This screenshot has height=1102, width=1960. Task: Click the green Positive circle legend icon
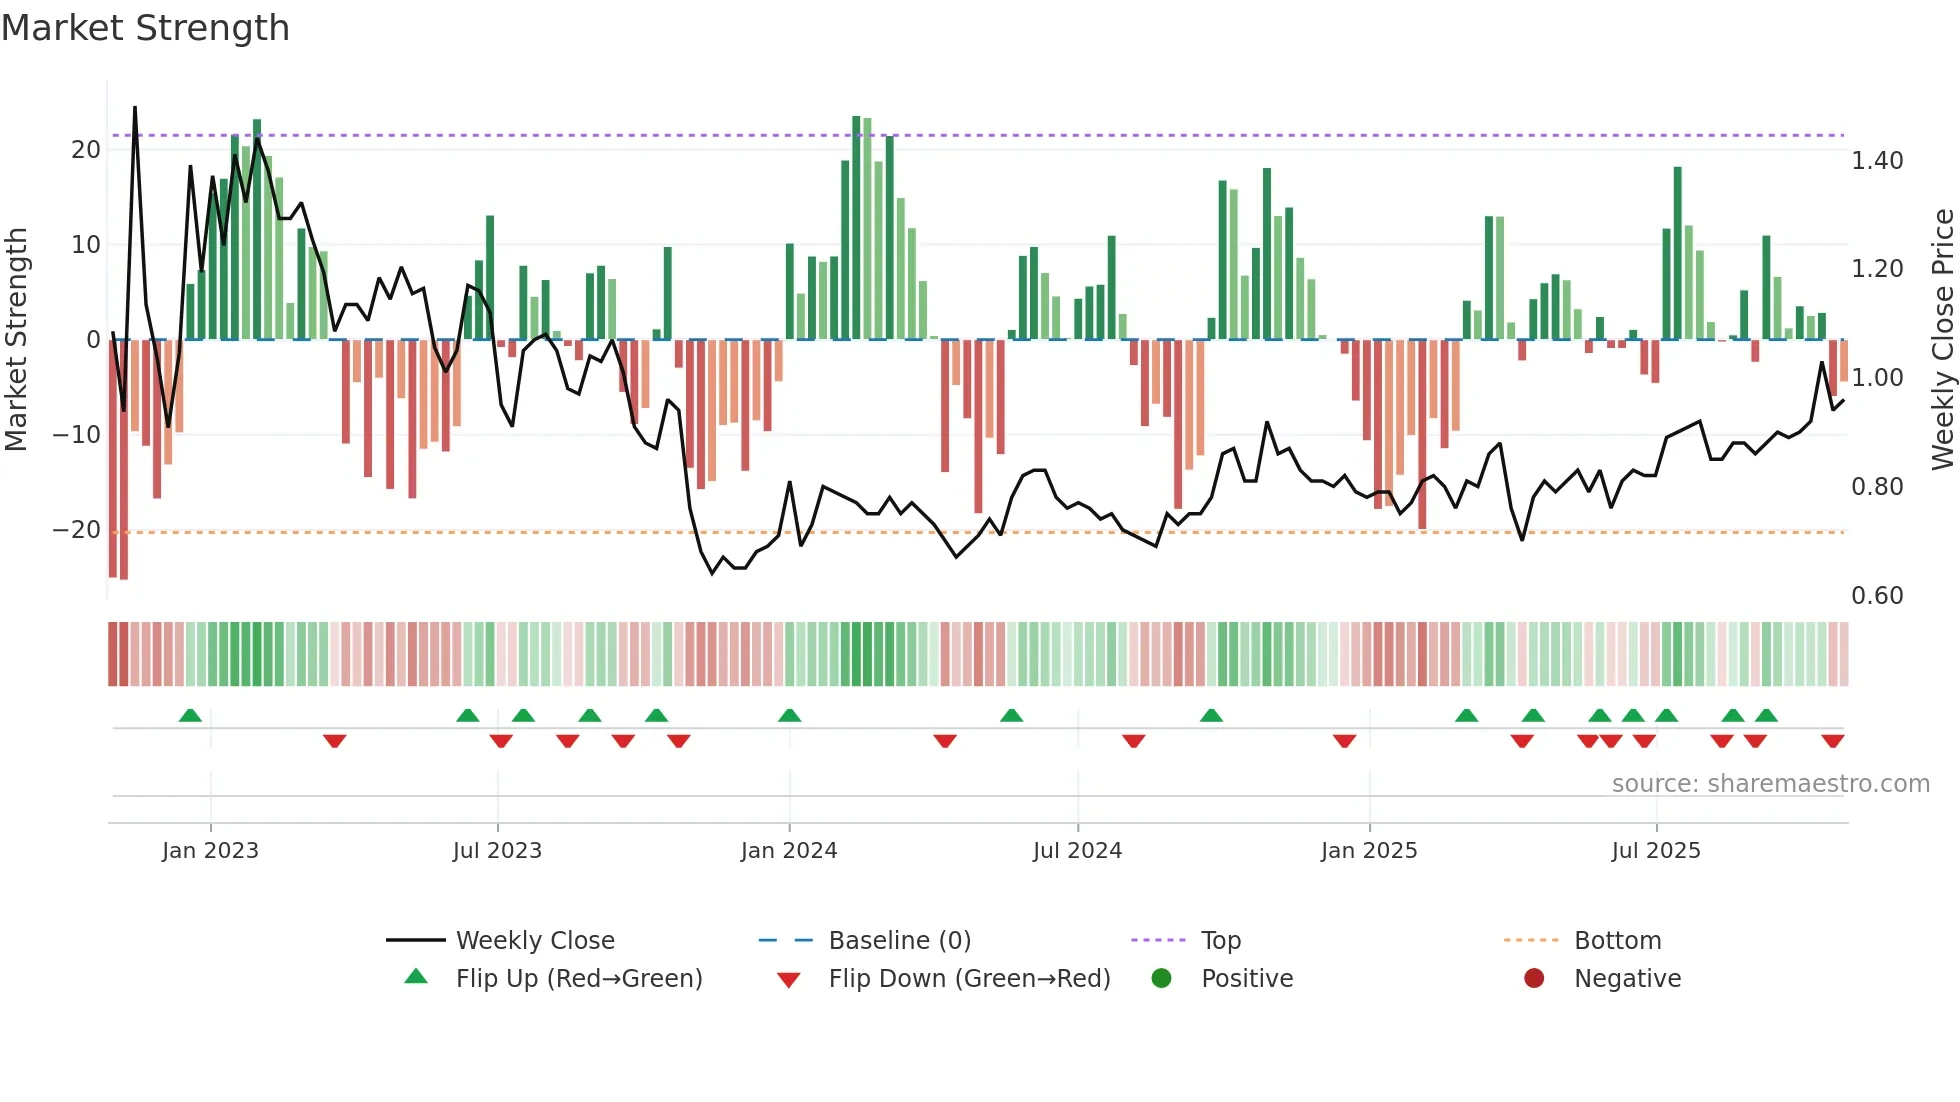click(1161, 978)
